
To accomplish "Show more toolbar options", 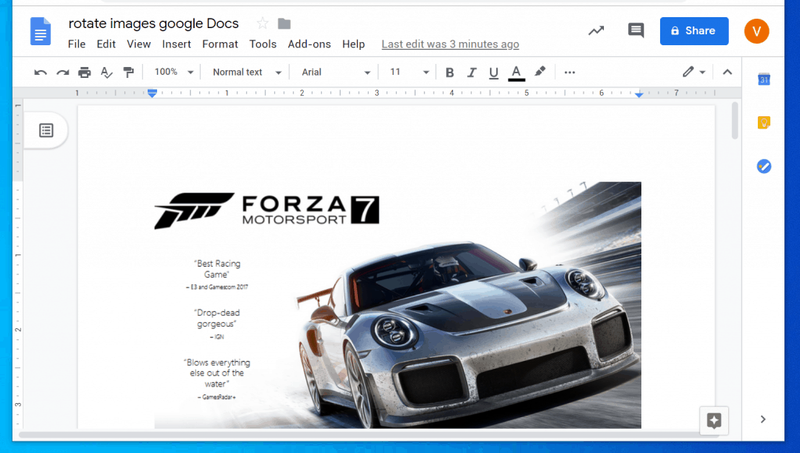I will [570, 72].
